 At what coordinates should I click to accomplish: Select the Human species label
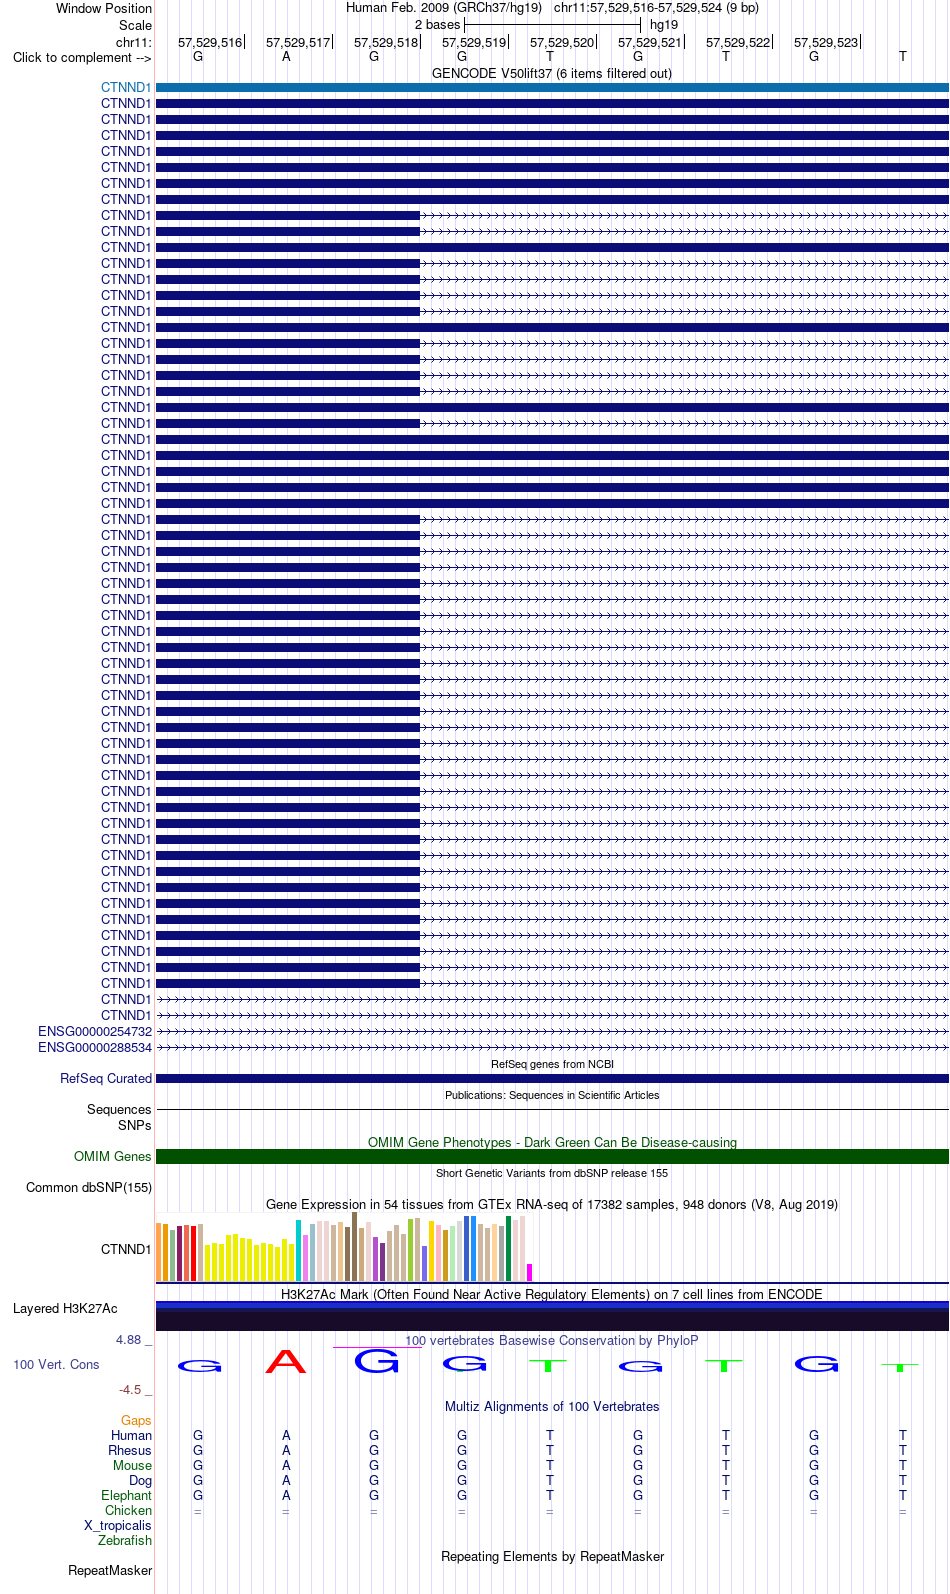(x=131, y=1435)
